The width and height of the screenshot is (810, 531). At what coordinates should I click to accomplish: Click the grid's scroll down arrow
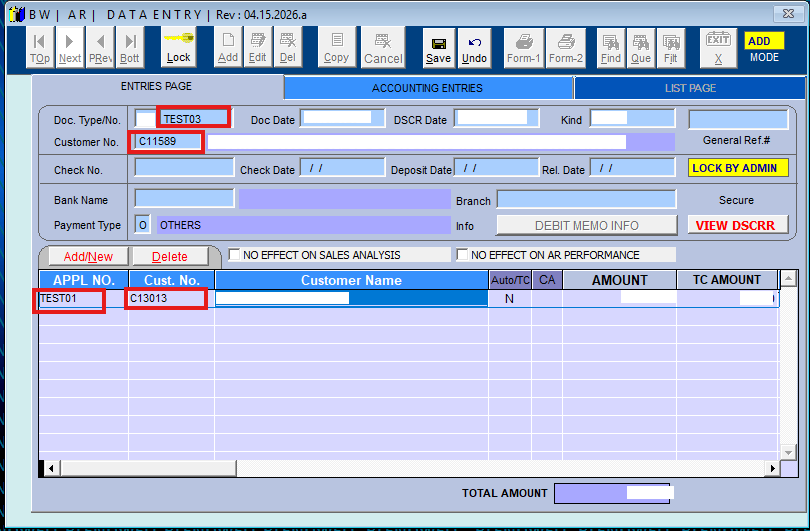click(x=788, y=453)
